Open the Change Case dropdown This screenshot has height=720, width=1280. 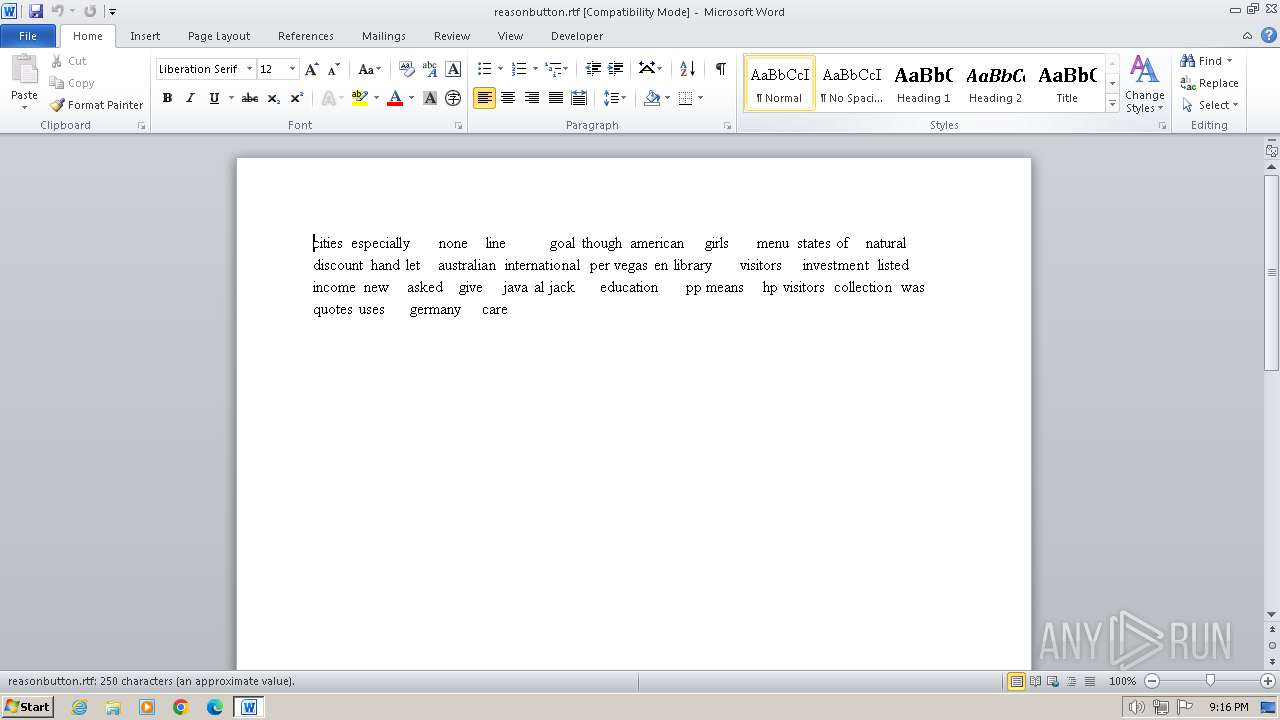point(369,69)
